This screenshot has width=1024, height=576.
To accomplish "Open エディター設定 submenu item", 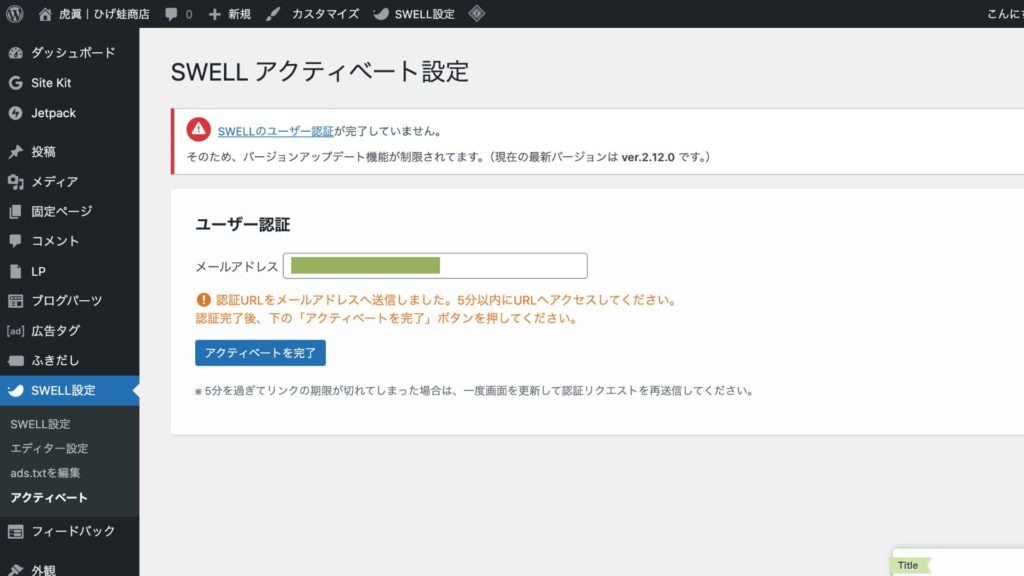I will [49, 448].
